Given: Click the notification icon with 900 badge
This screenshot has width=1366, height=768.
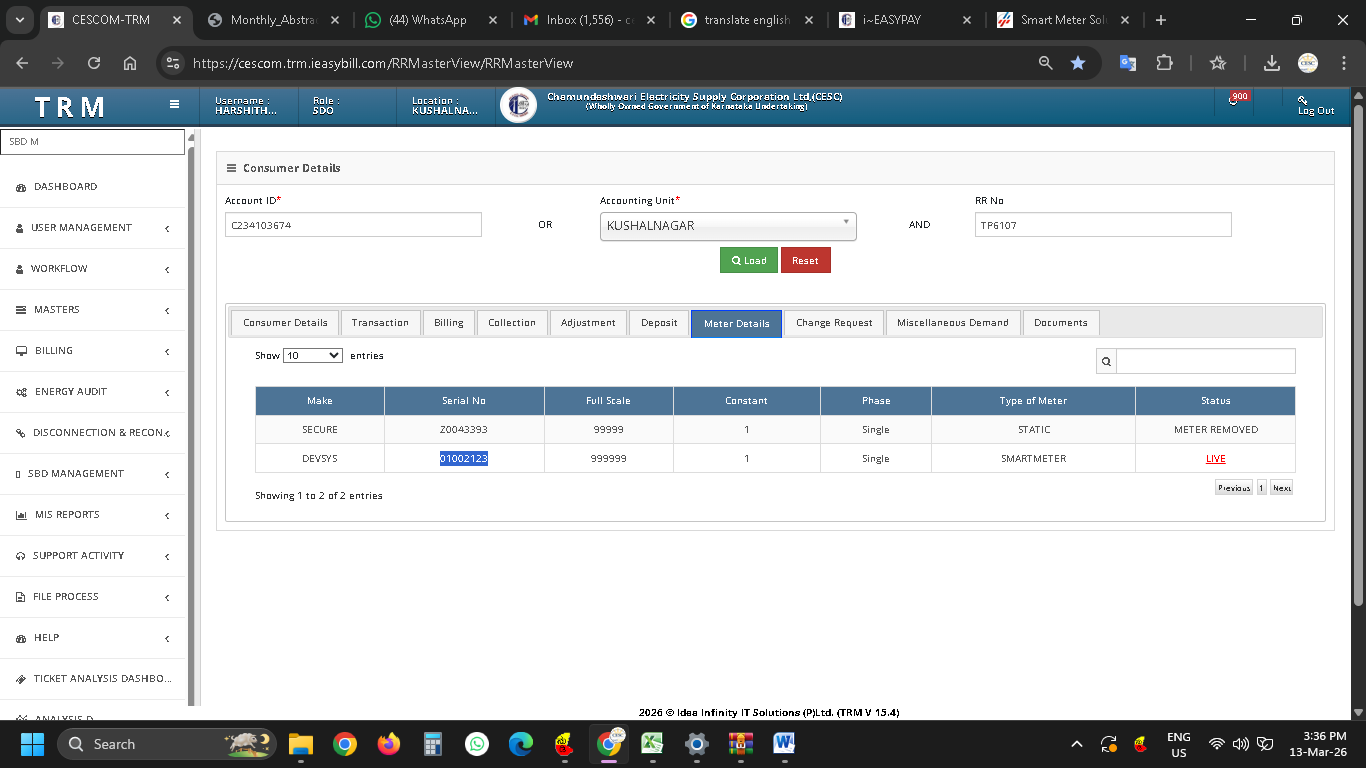Looking at the screenshot, I should (x=1234, y=101).
